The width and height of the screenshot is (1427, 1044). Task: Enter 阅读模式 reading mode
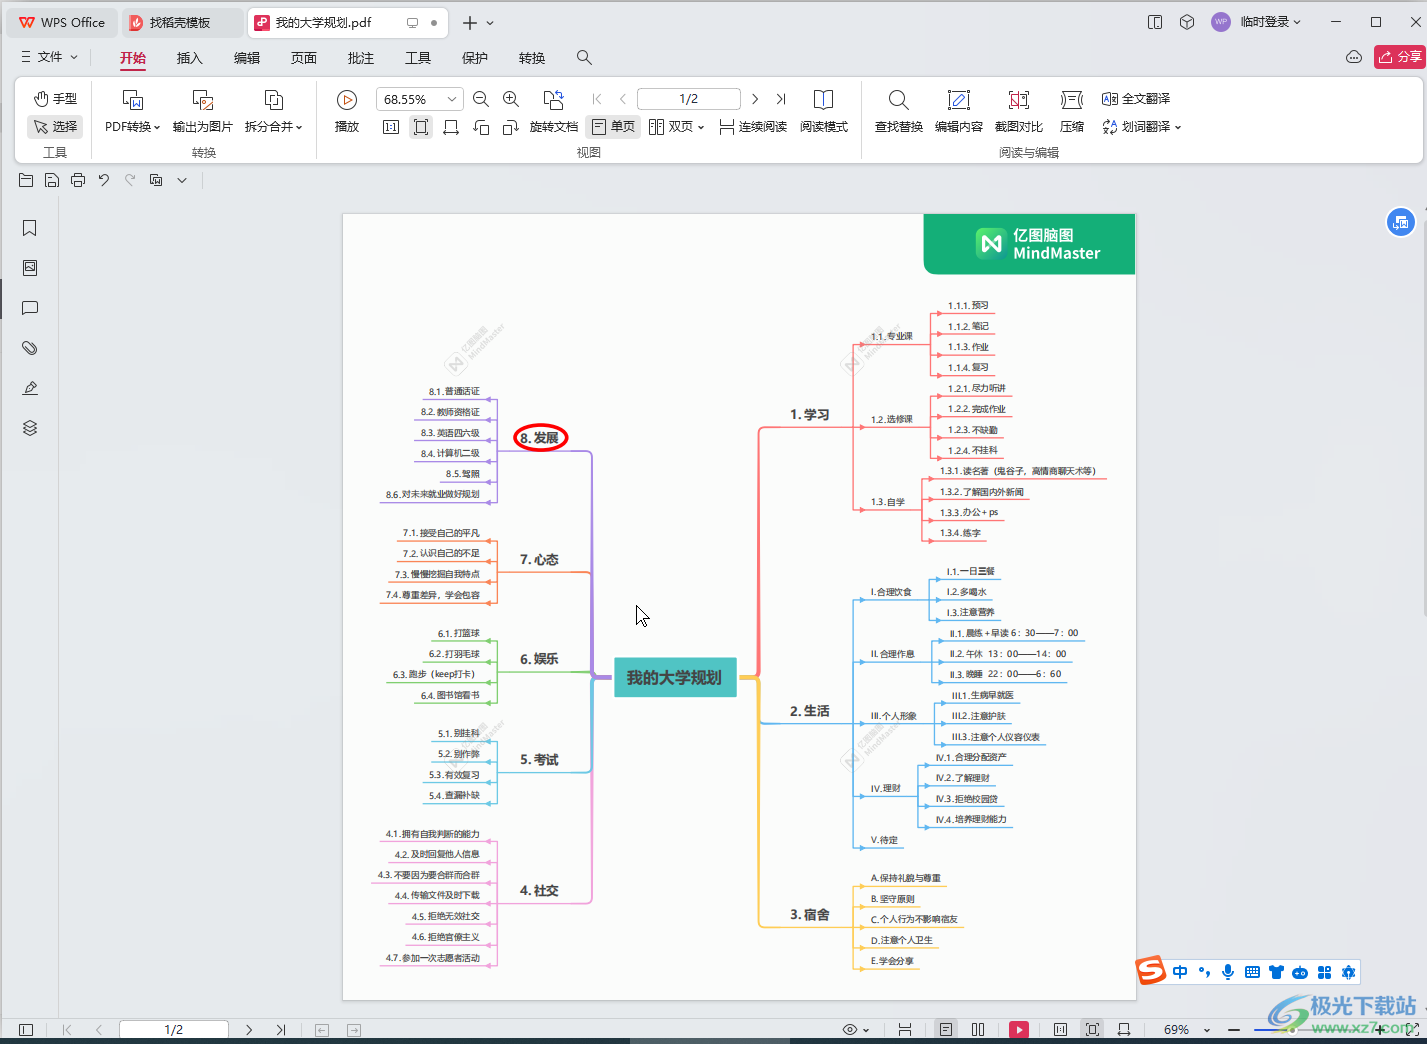tap(824, 111)
